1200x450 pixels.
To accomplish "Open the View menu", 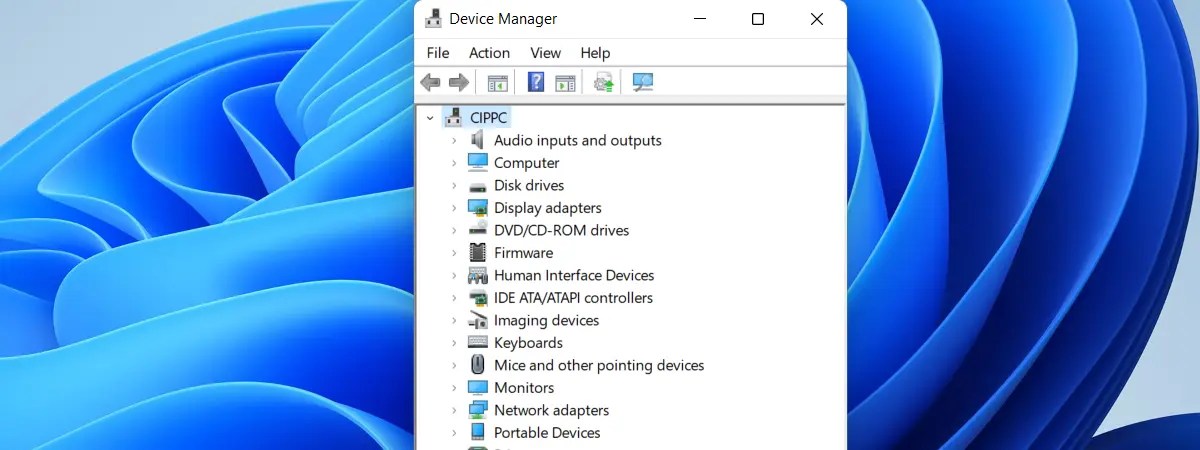I will click(546, 53).
